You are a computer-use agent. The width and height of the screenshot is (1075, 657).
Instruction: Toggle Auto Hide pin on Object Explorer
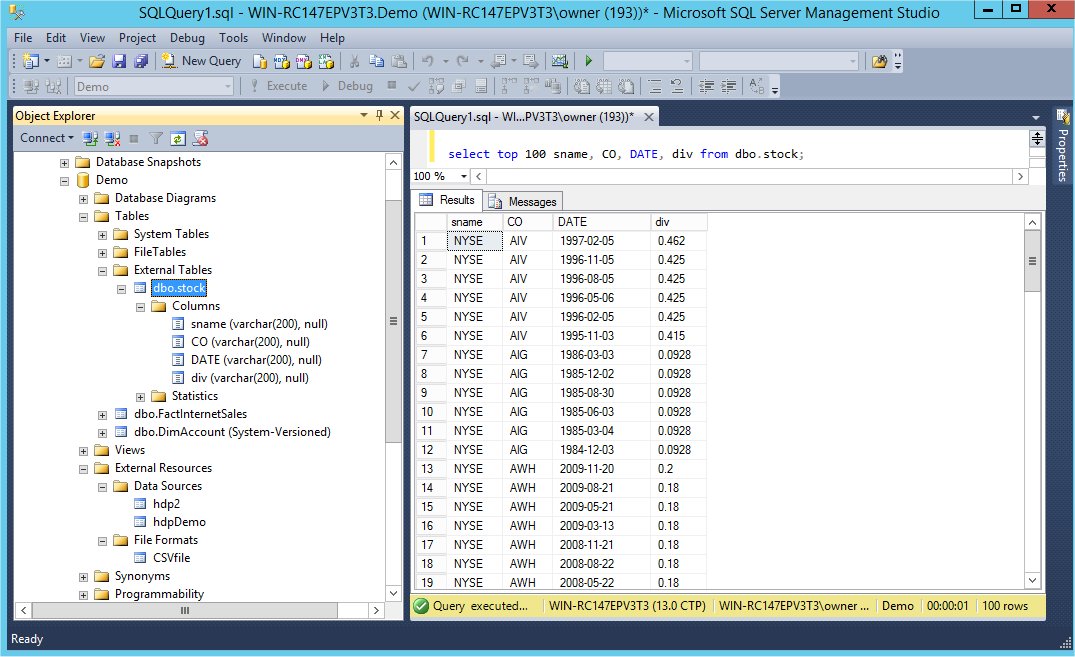(378, 115)
